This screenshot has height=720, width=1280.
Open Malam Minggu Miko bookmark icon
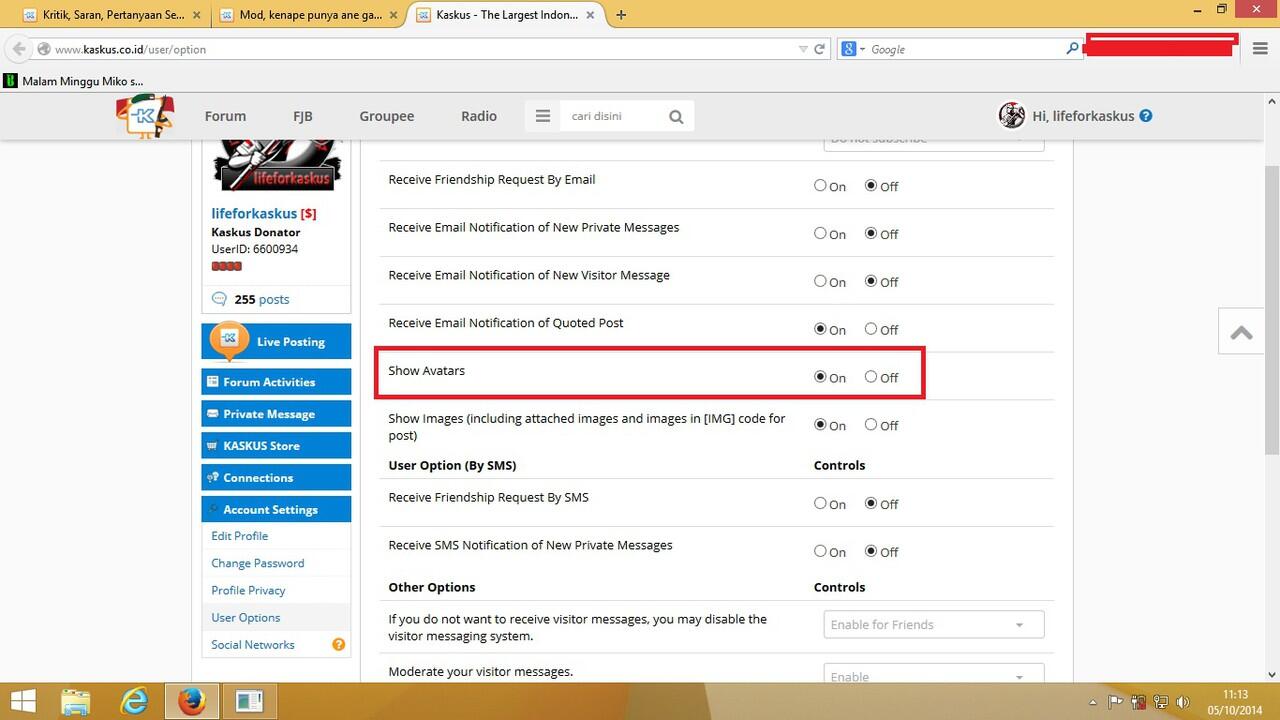pyautogui.click(x=11, y=81)
